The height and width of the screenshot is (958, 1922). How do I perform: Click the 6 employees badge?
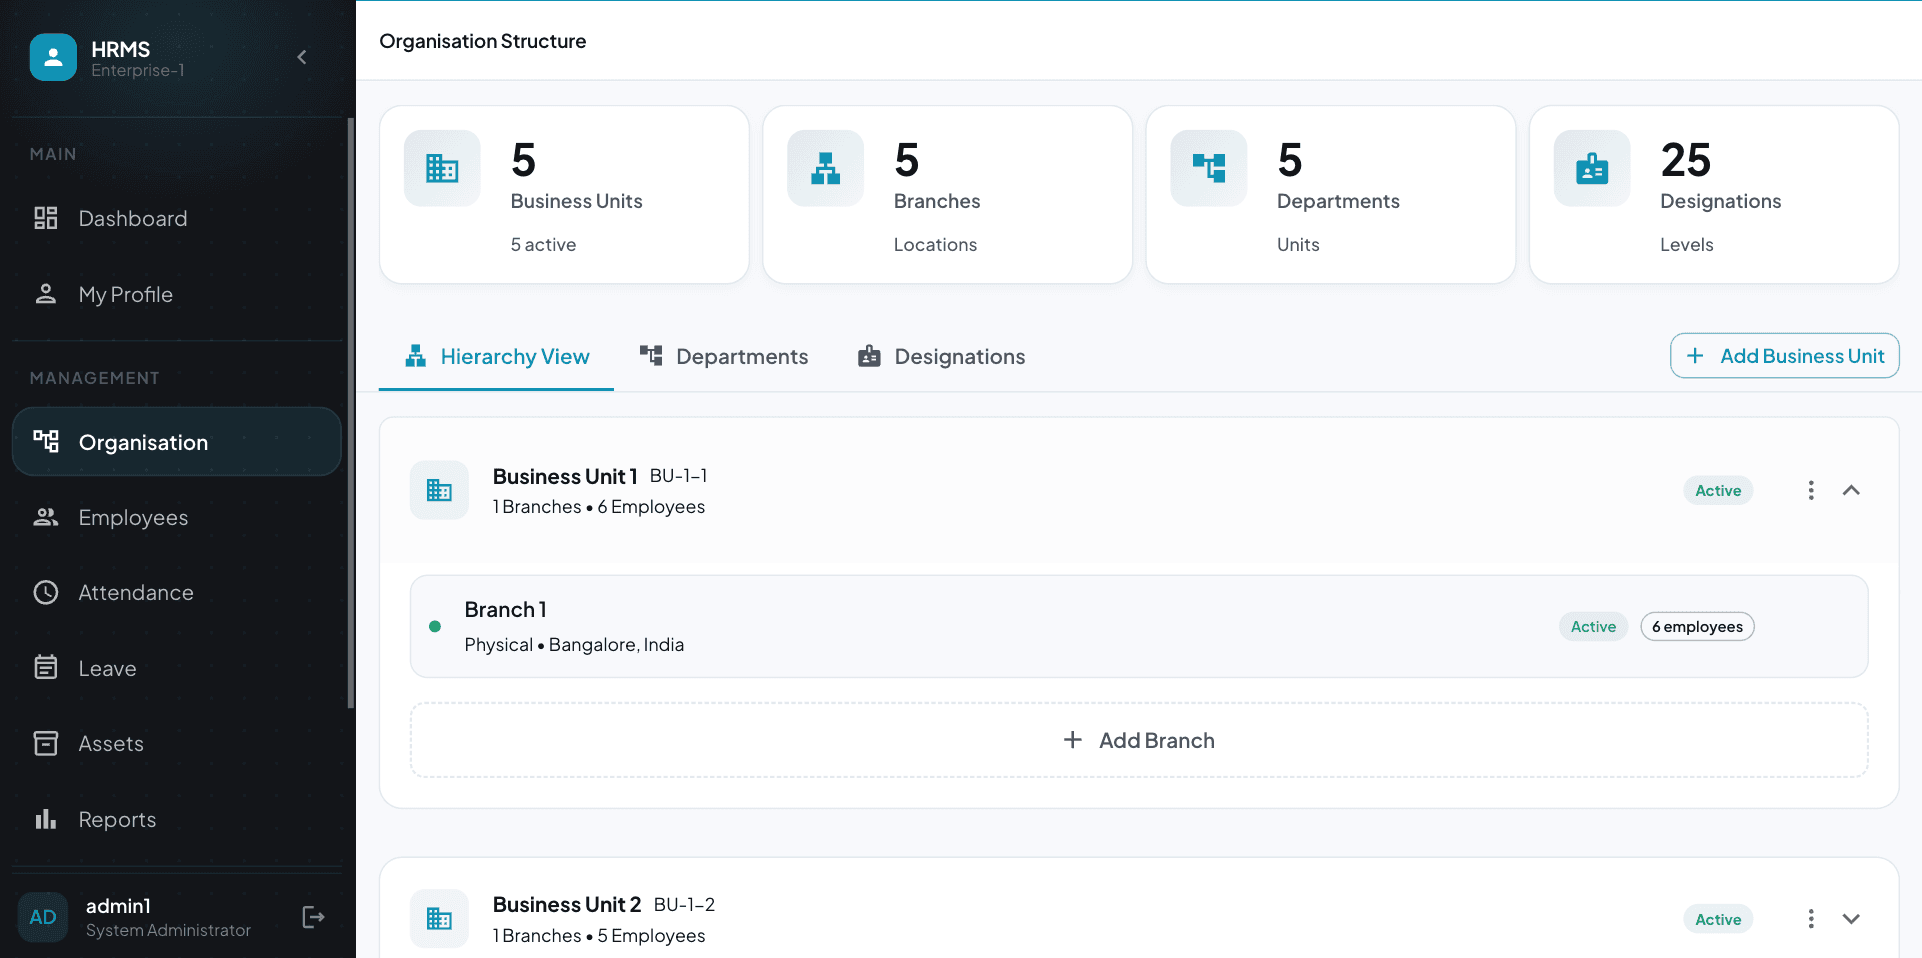click(1697, 627)
